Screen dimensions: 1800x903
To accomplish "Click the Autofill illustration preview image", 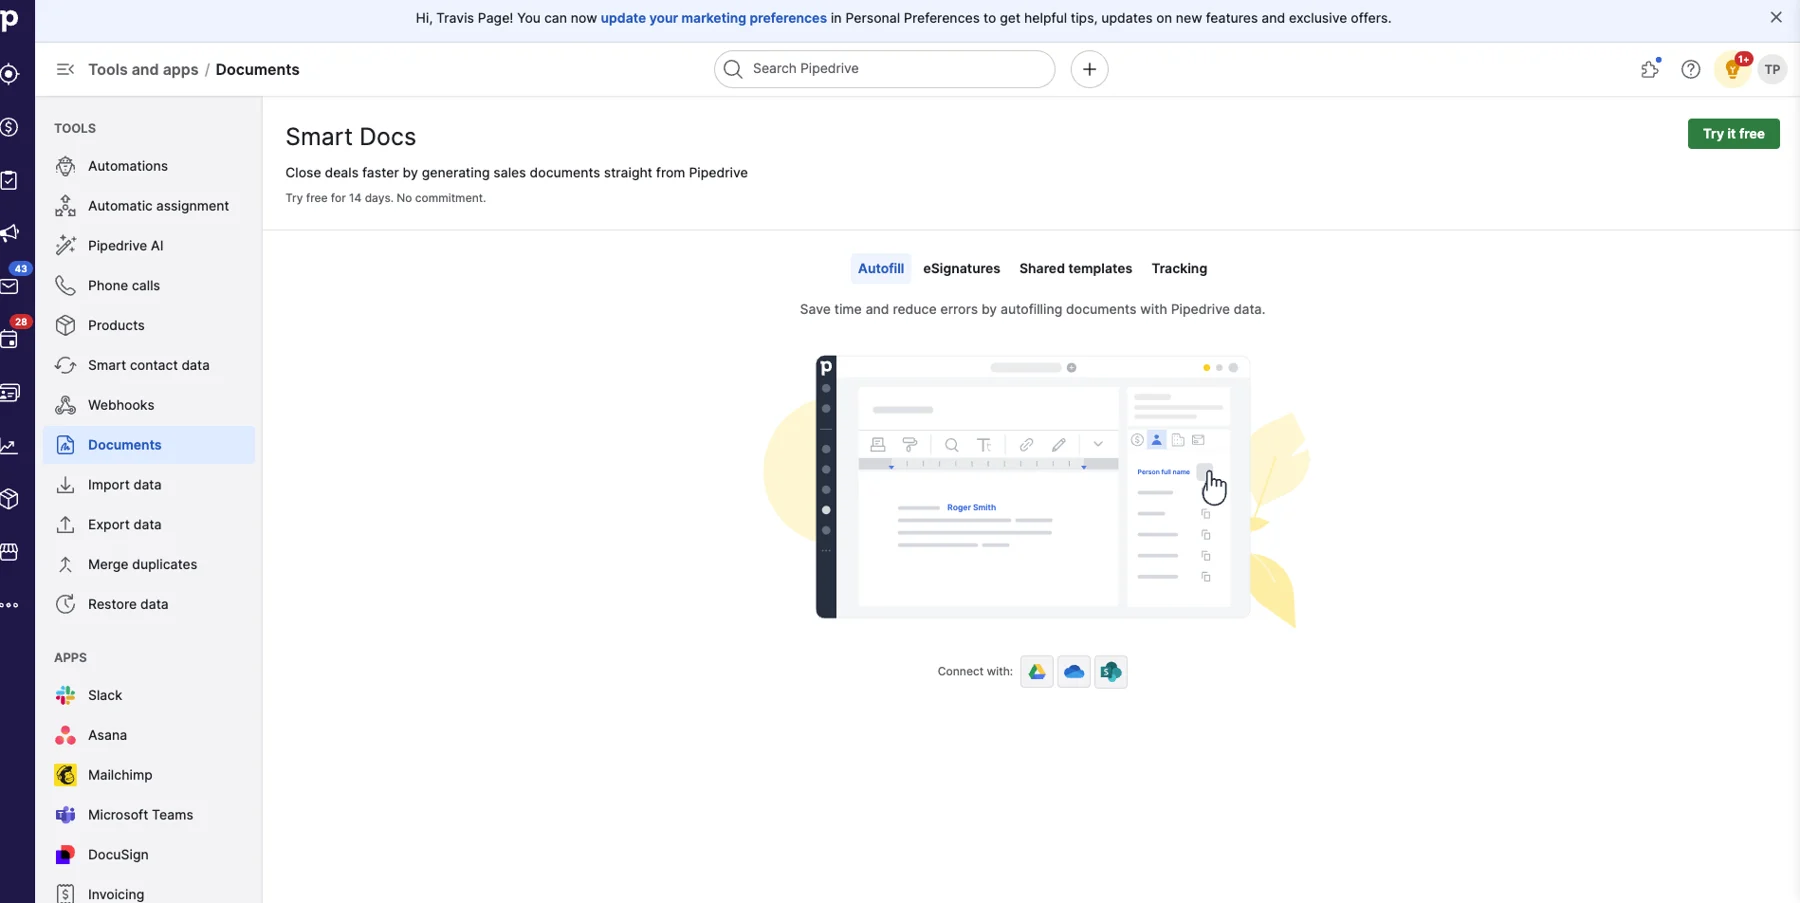I will point(1036,490).
